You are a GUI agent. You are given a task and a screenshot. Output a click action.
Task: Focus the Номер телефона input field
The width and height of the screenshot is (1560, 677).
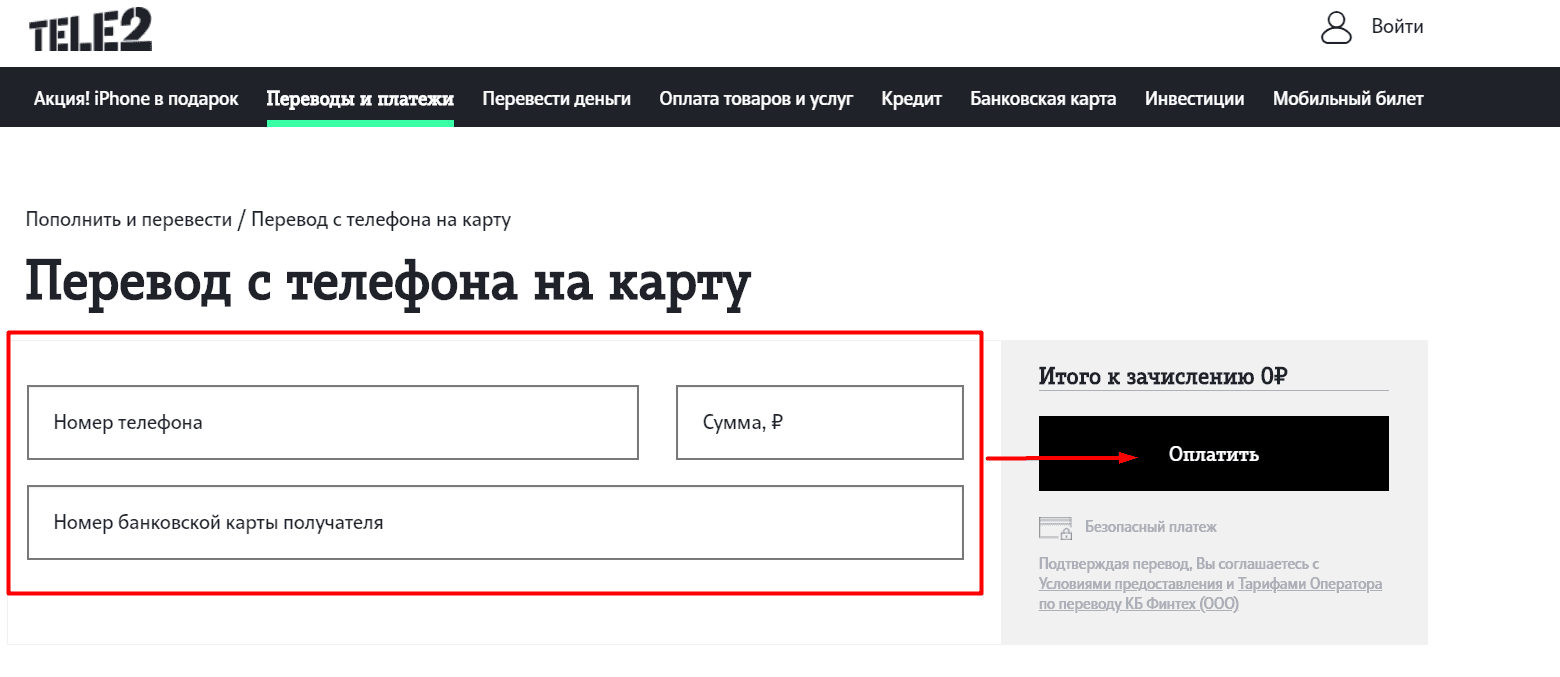tap(332, 423)
